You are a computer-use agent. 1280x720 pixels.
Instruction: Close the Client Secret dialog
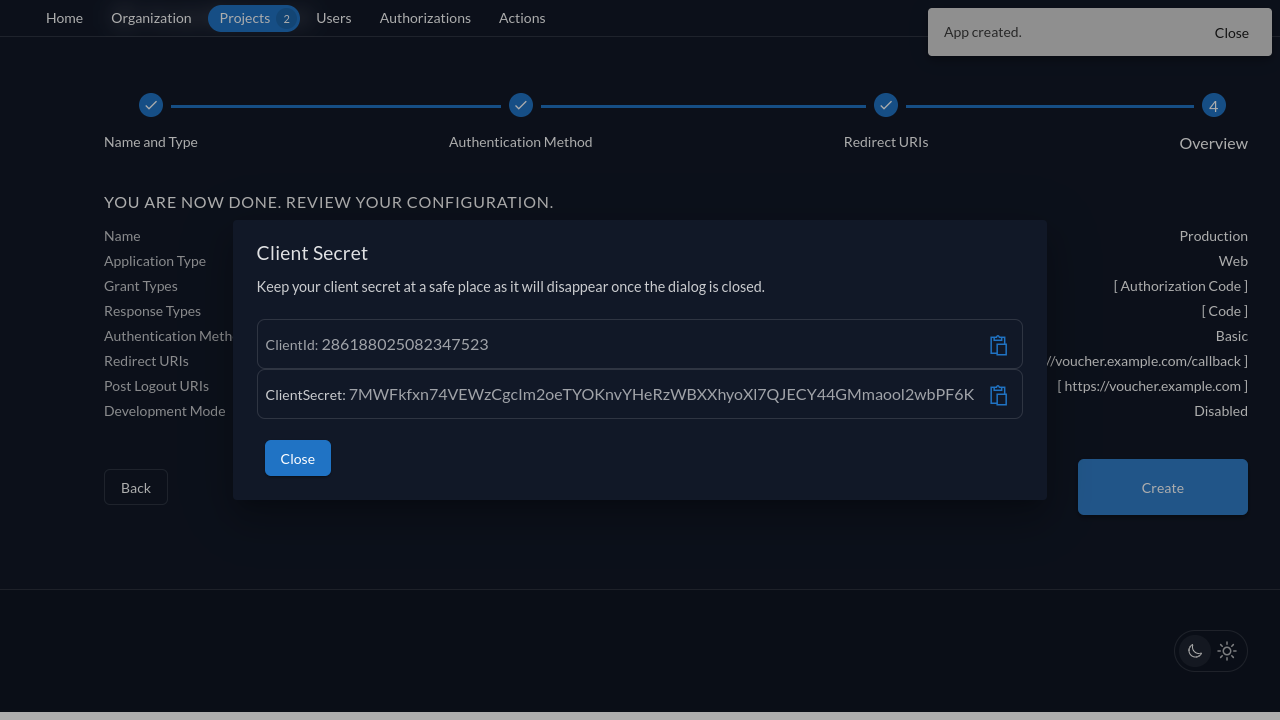(297, 458)
